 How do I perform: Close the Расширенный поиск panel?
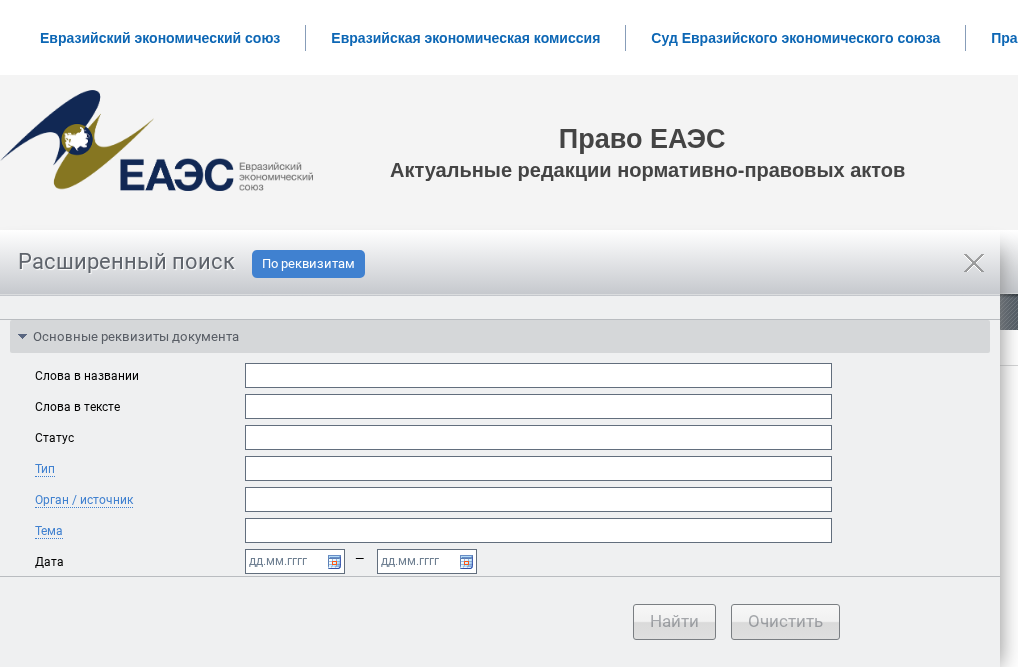tap(973, 263)
